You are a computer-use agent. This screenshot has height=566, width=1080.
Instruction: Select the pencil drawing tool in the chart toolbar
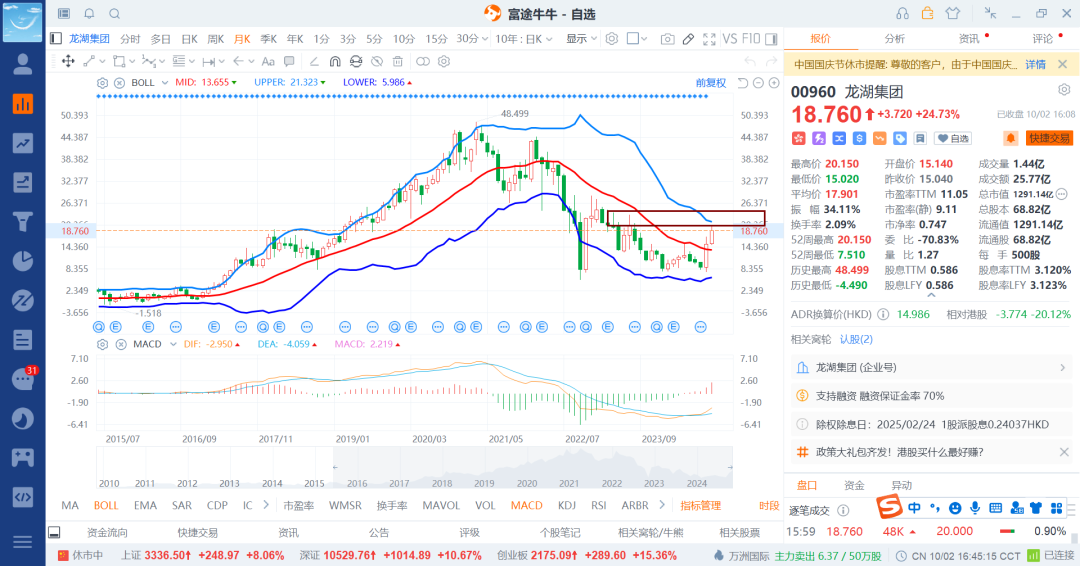[x=688, y=39]
